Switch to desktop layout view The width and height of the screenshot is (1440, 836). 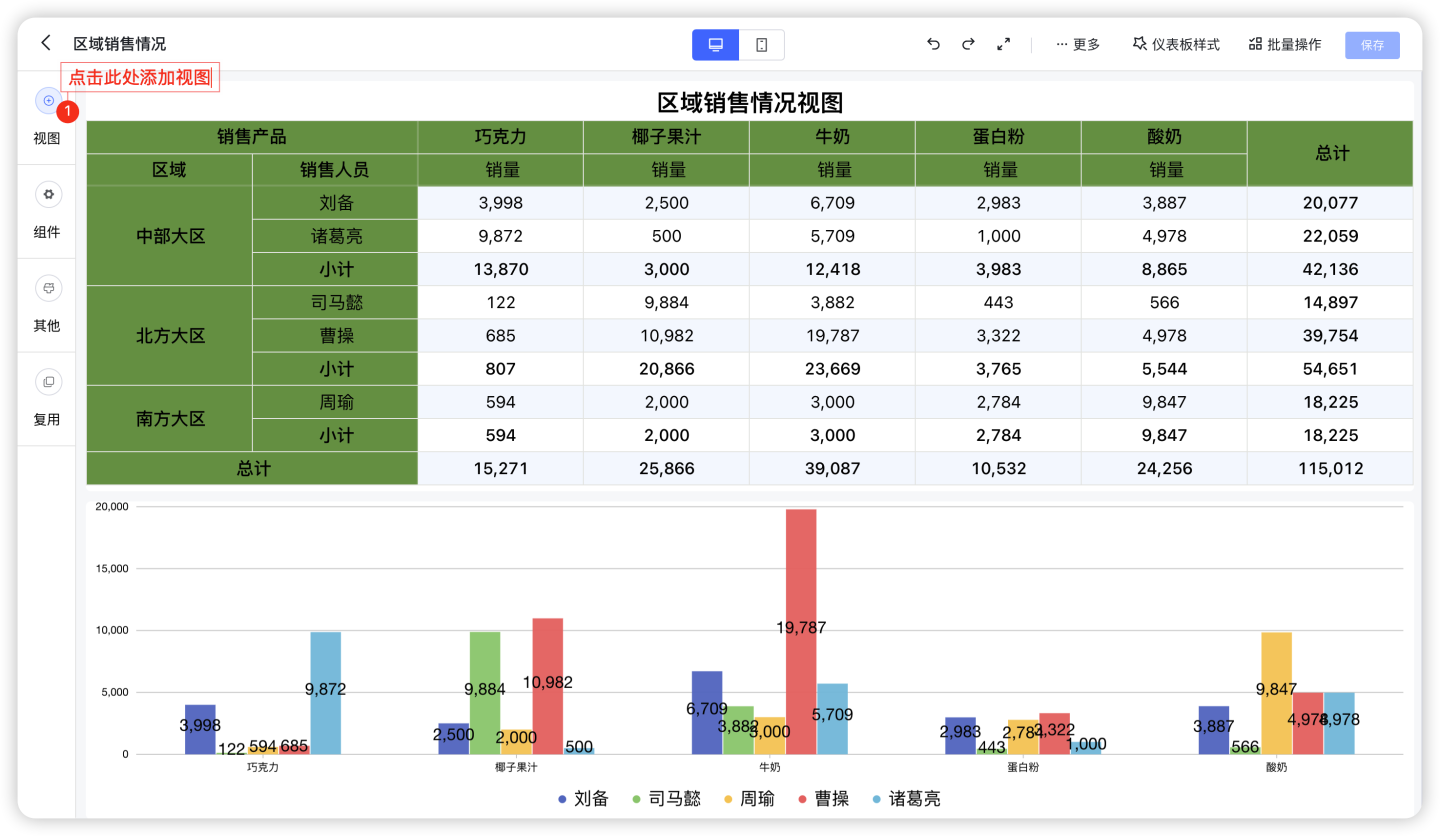click(716, 45)
